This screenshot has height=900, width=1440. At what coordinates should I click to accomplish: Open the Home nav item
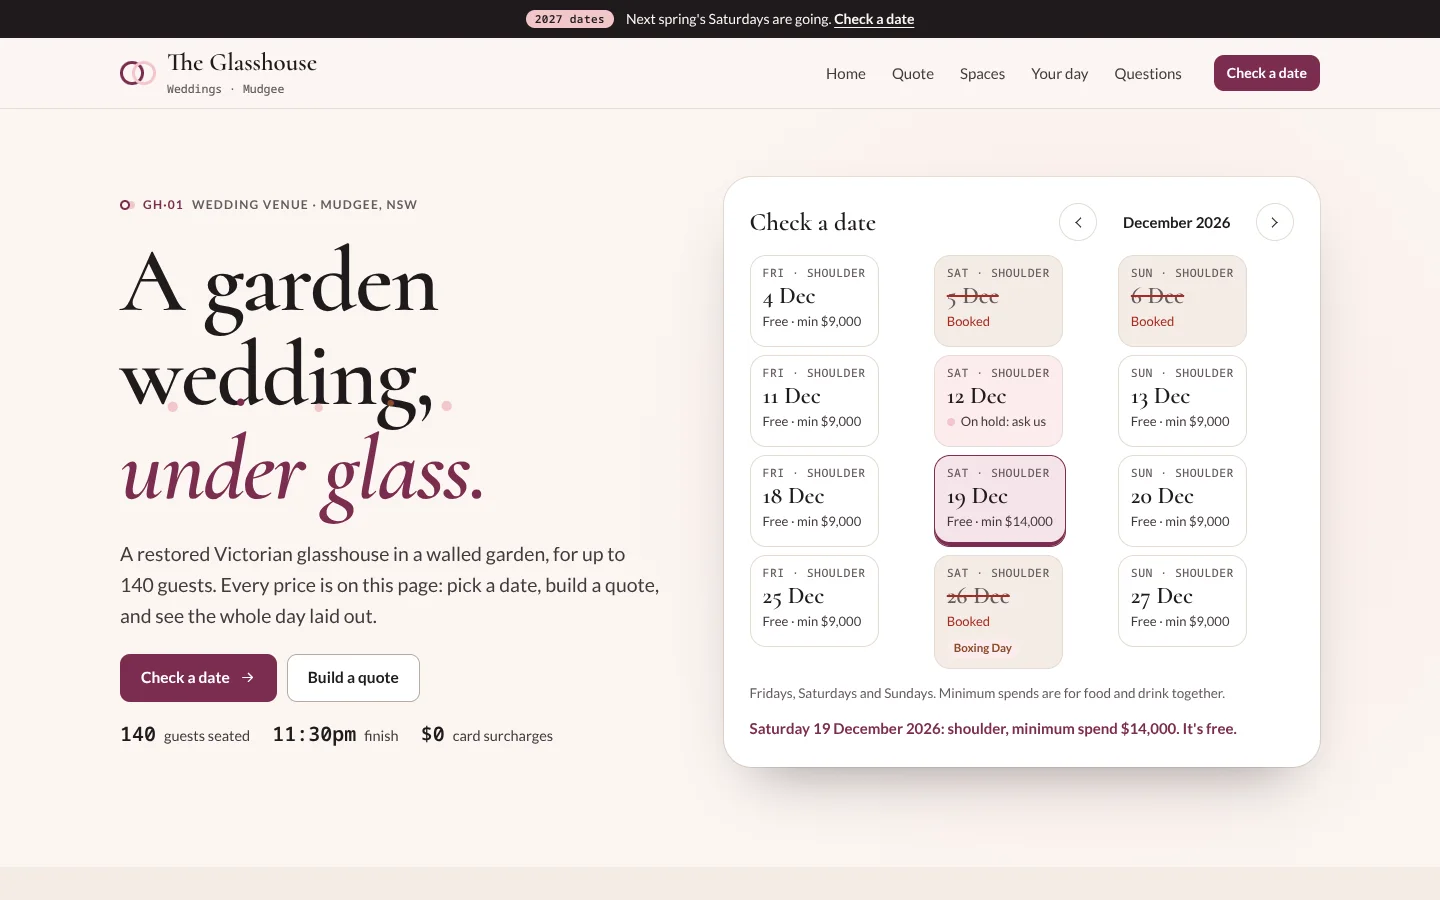(846, 73)
